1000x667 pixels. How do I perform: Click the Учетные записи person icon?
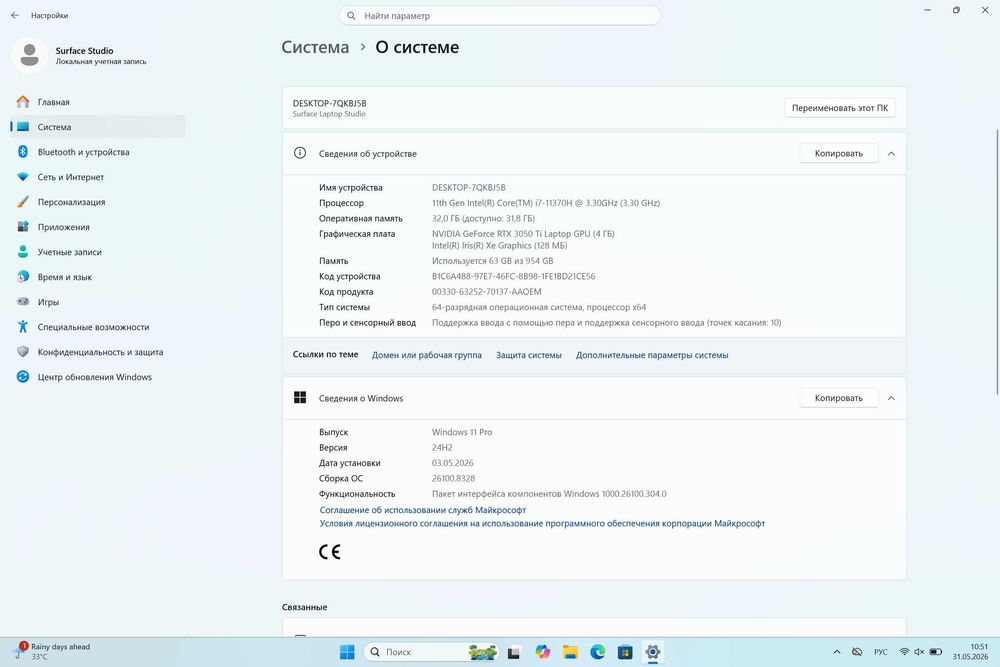coord(23,252)
